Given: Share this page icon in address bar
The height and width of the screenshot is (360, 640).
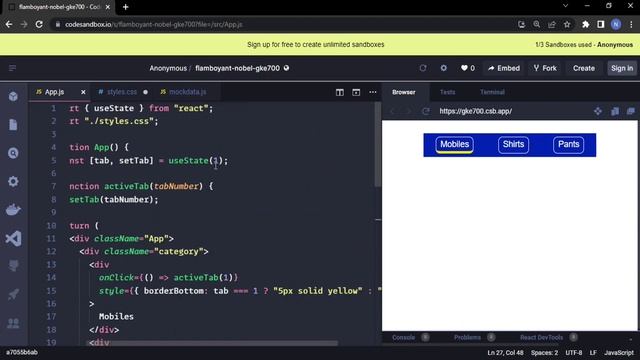Looking at the screenshot, I should coord(552,24).
